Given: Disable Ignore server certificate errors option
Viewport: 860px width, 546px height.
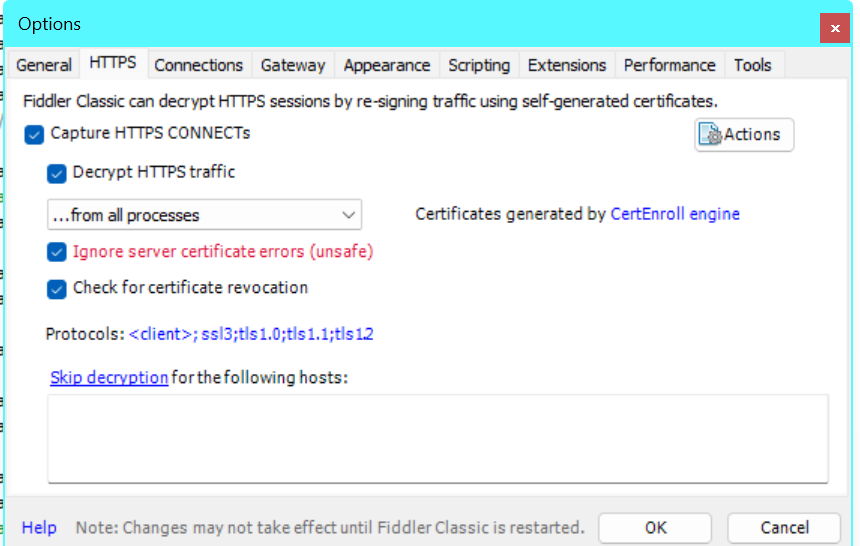Looking at the screenshot, I should pos(56,252).
